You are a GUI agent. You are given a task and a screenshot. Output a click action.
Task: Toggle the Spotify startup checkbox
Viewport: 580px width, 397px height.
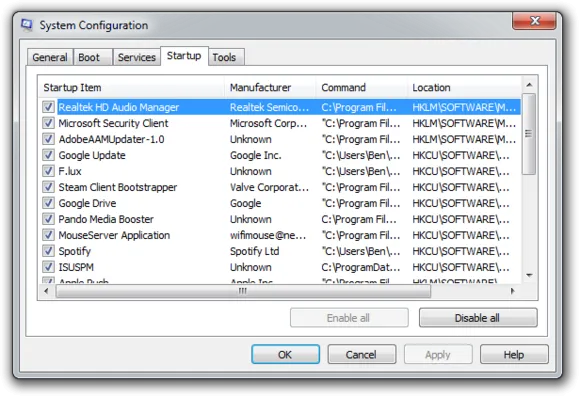pos(48,251)
